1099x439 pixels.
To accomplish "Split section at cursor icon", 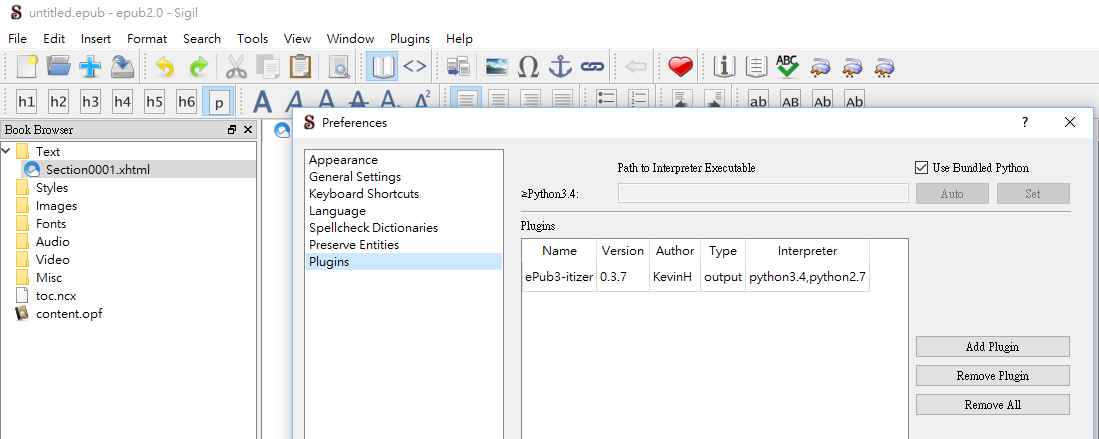I will coord(458,67).
